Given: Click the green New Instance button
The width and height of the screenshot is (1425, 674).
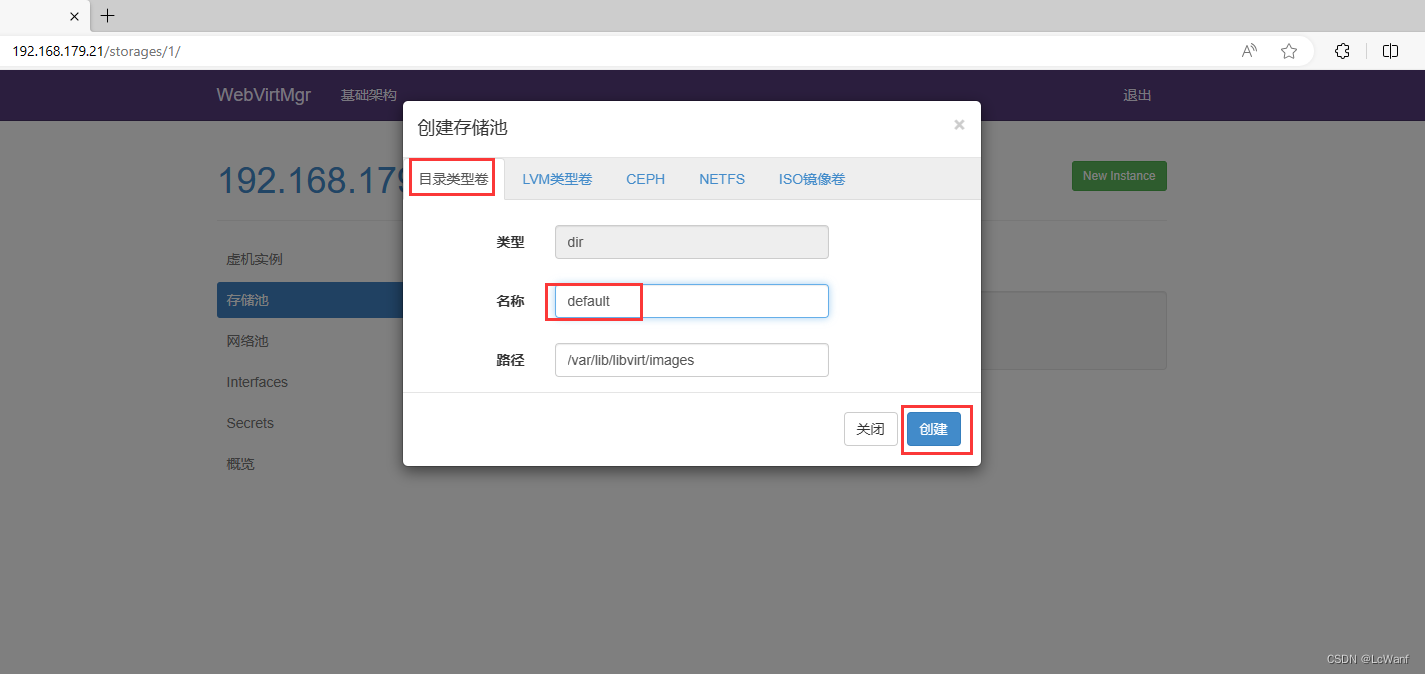Looking at the screenshot, I should tap(1119, 176).
